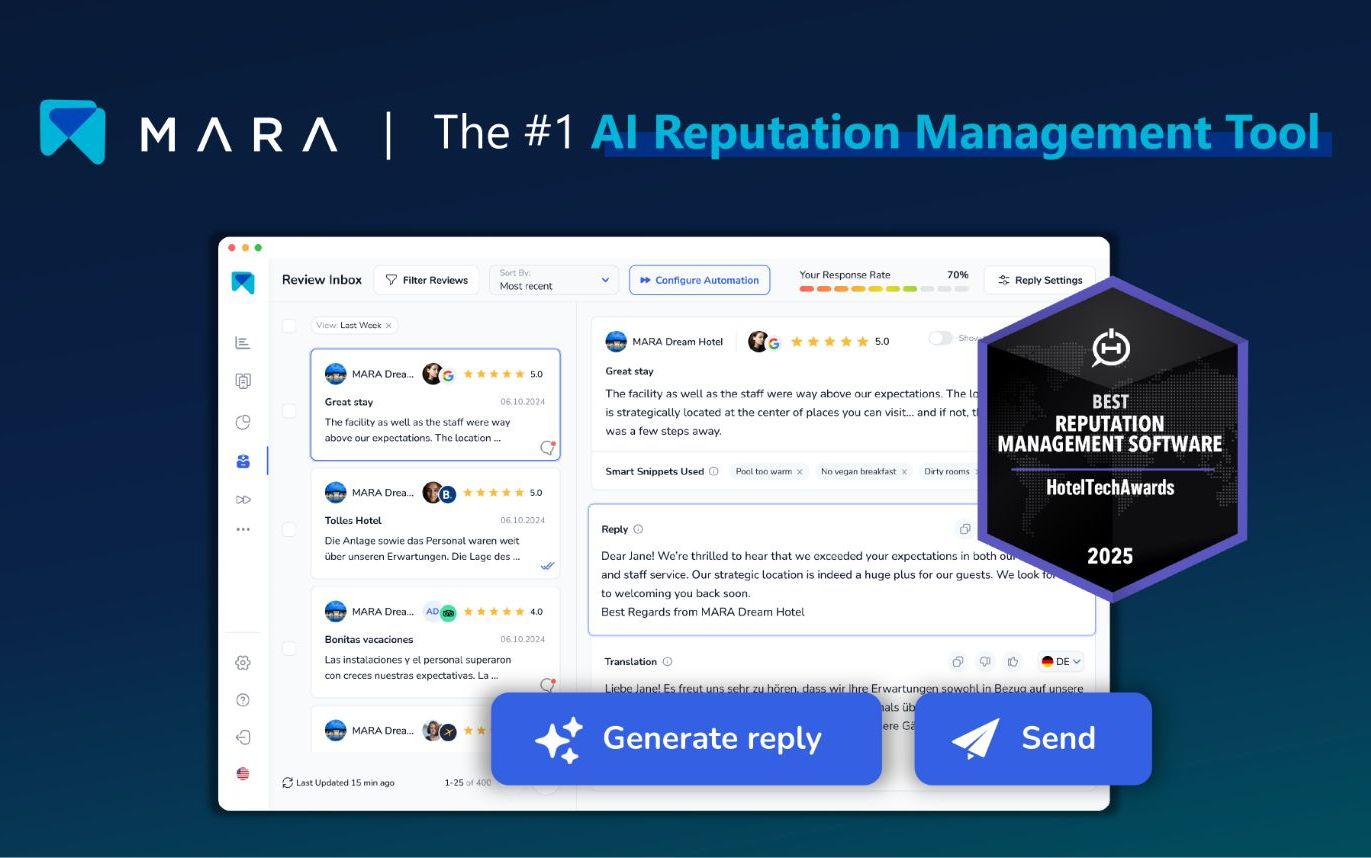The width and height of the screenshot is (1371, 858).
Task: Copy the translation using copy icon
Action: pyautogui.click(x=958, y=661)
